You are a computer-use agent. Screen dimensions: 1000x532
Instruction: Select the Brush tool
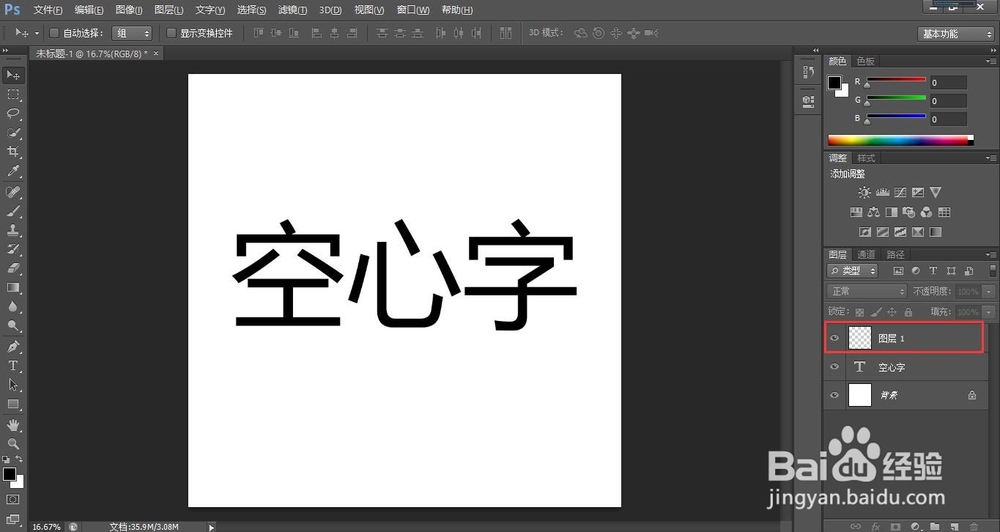click(x=13, y=211)
